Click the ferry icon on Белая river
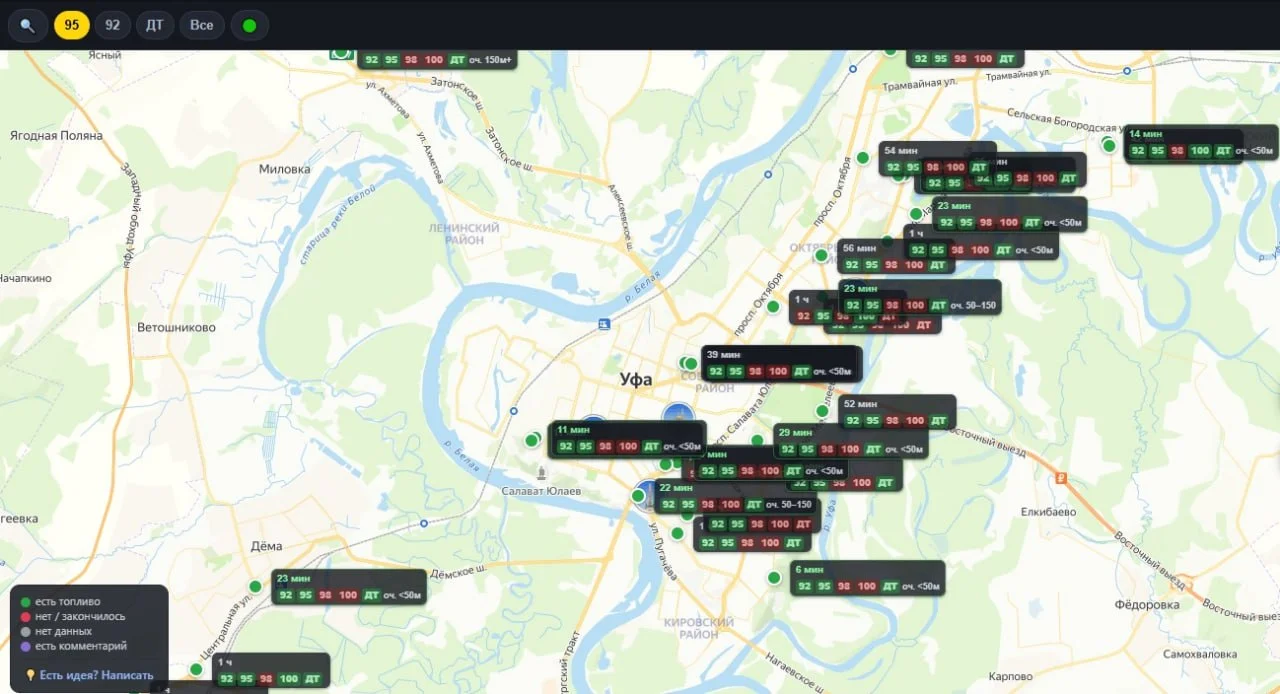 click(x=604, y=324)
